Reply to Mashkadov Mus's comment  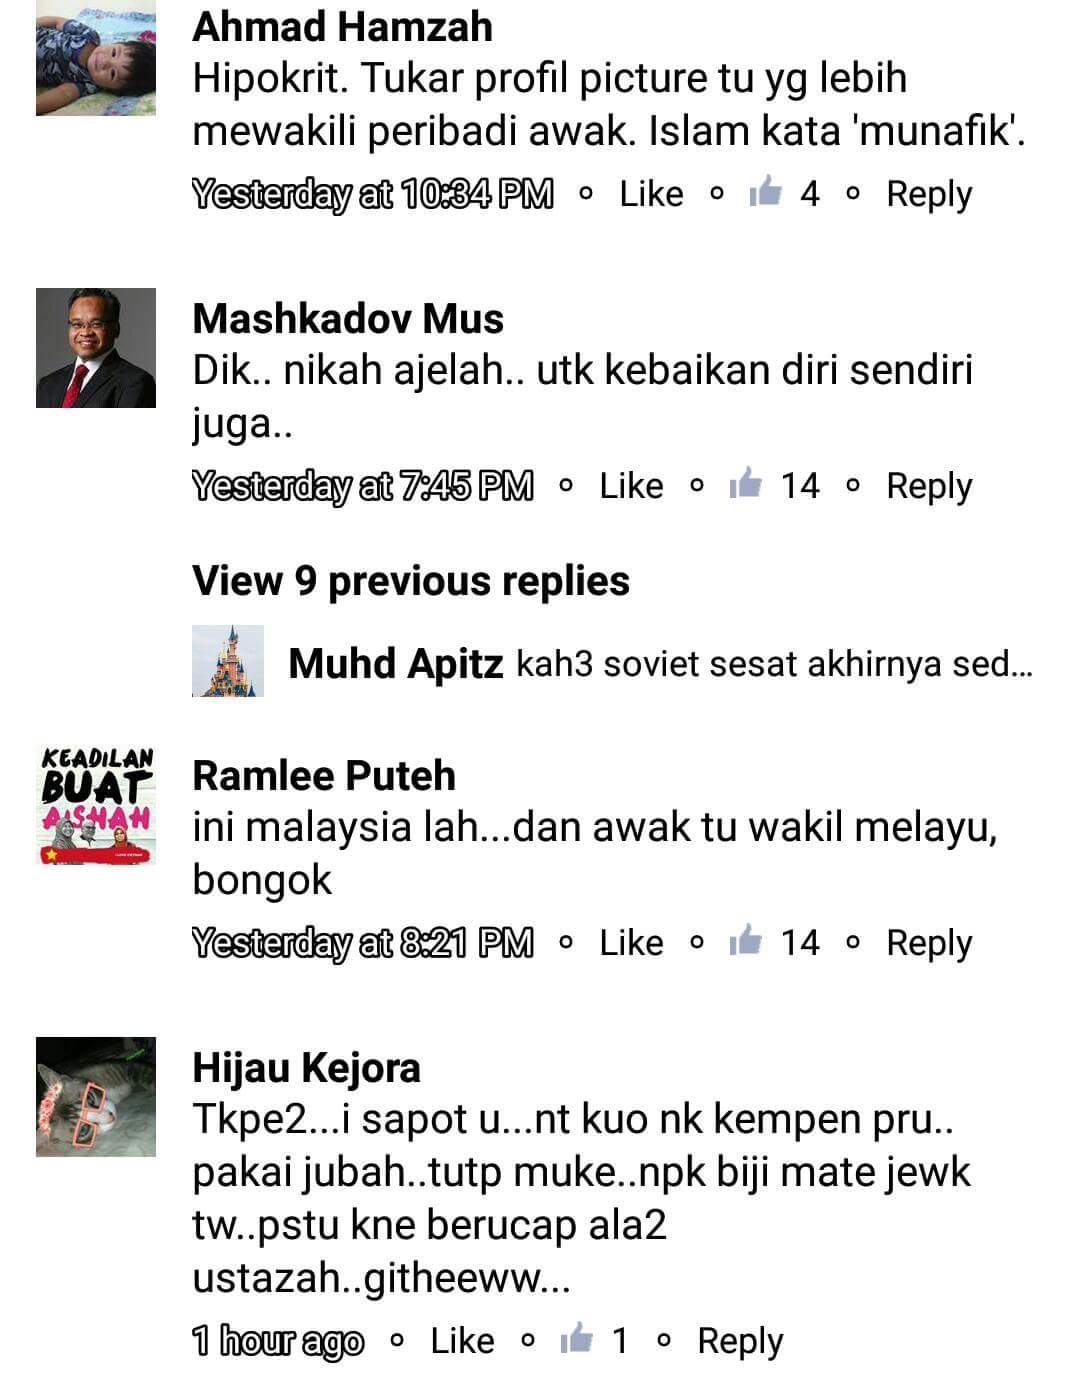pos(929,486)
